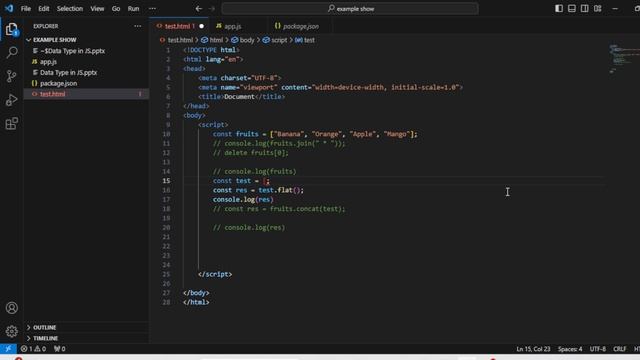Image resolution: width=640 pixels, height=360 pixels.
Task: Open Data Type in JS.pptx file
Action: (68, 73)
